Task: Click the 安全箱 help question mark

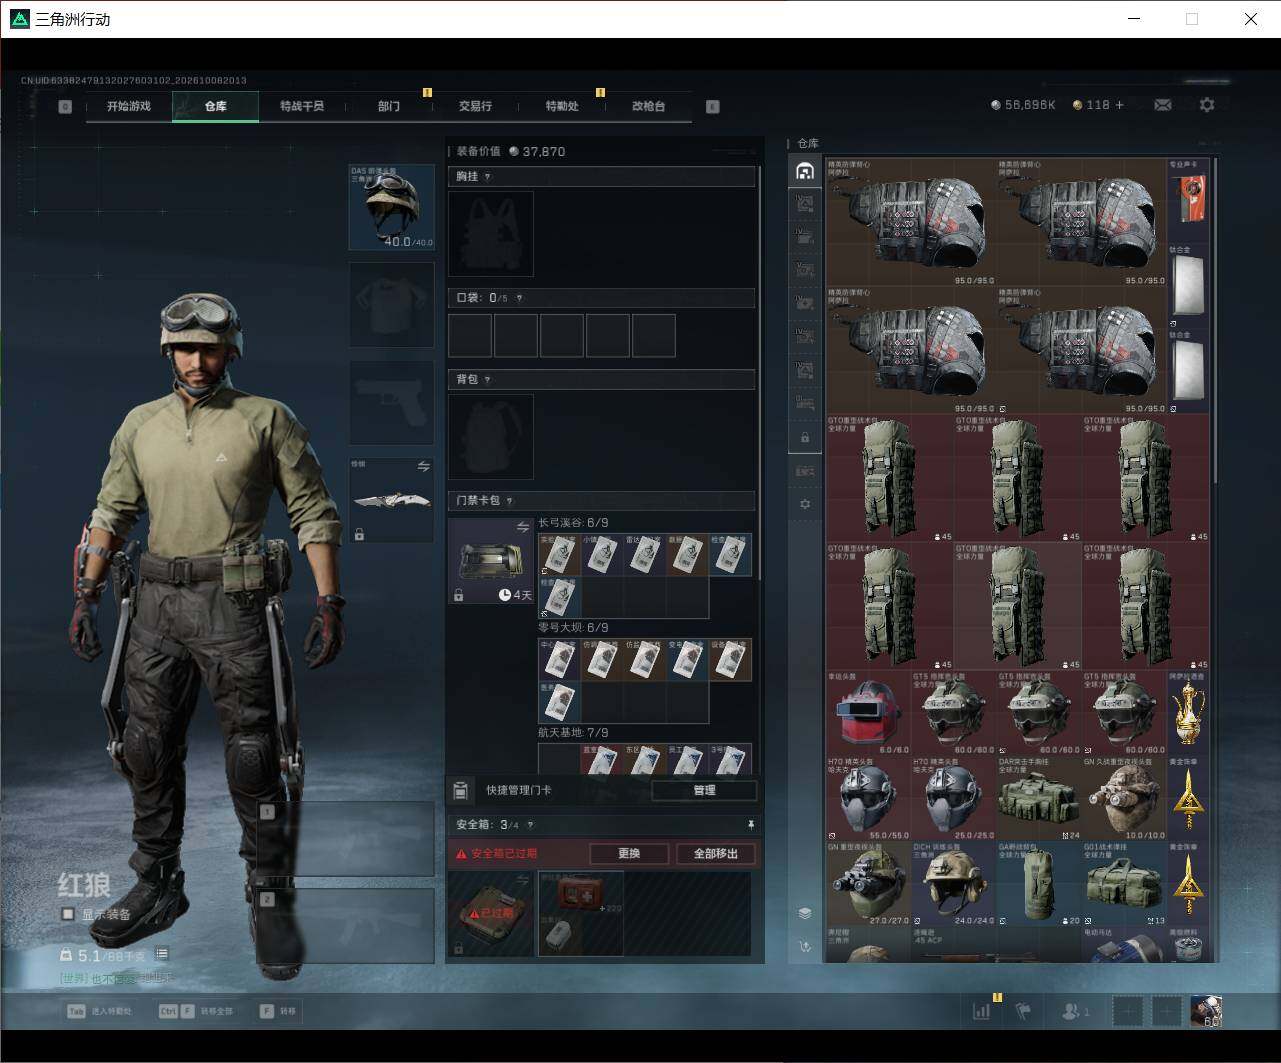Action: (530, 825)
